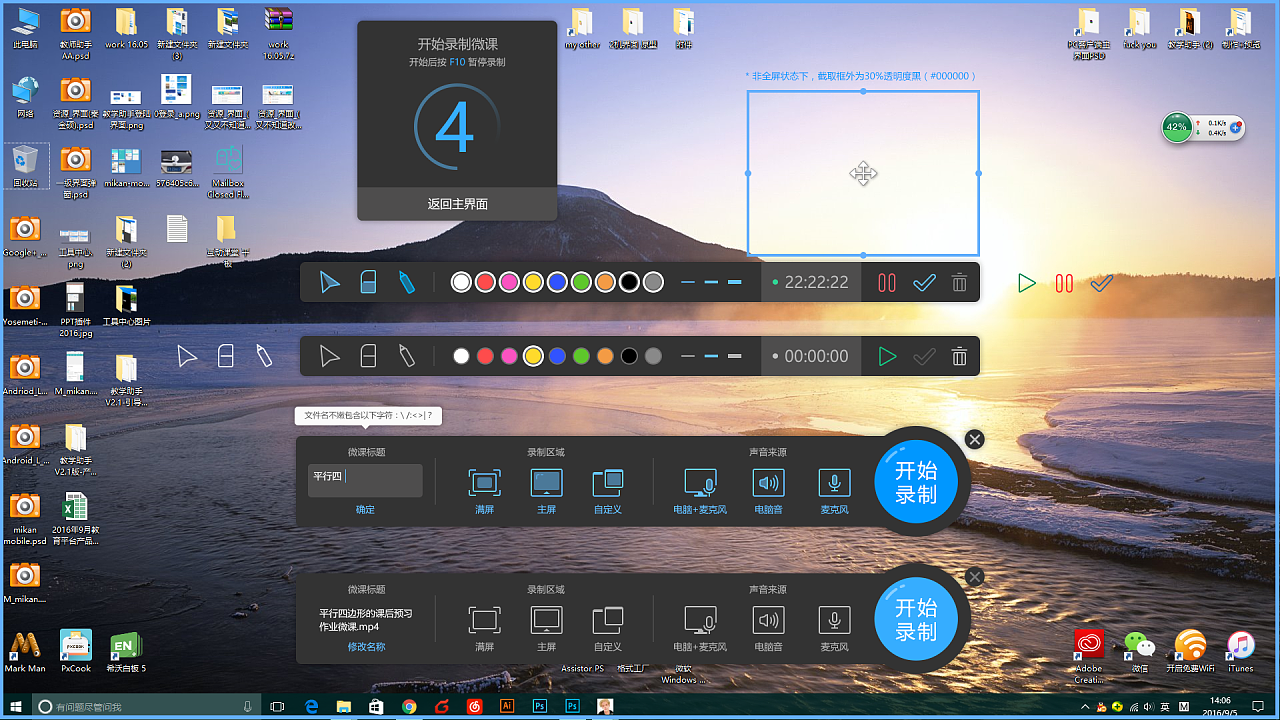Viewport: 1280px width, 720px height.
Task: Open the Windows Start menu
Action: click(x=16, y=706)
